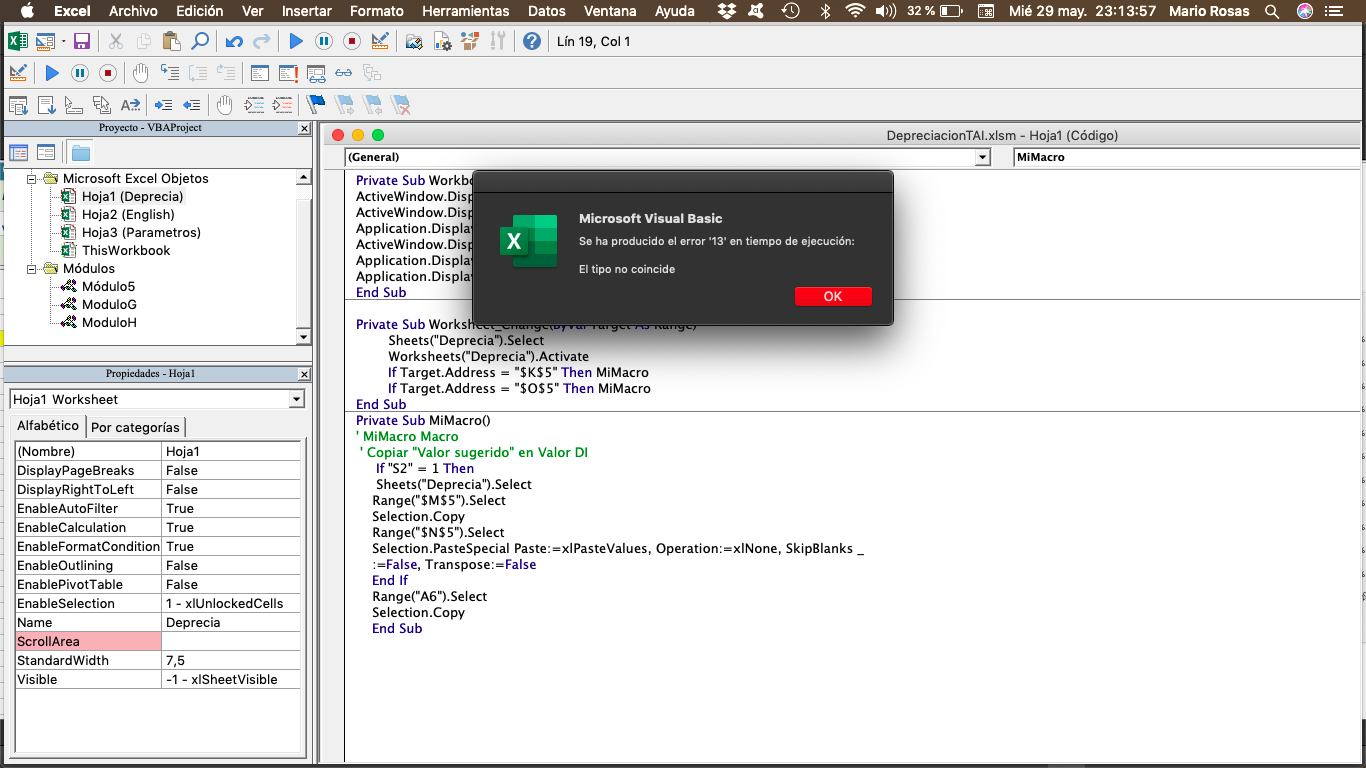Switch to the Alfabético tab
Image resolution: width=1366 pixels, height=768 pixels.
(x=48, y=426)
